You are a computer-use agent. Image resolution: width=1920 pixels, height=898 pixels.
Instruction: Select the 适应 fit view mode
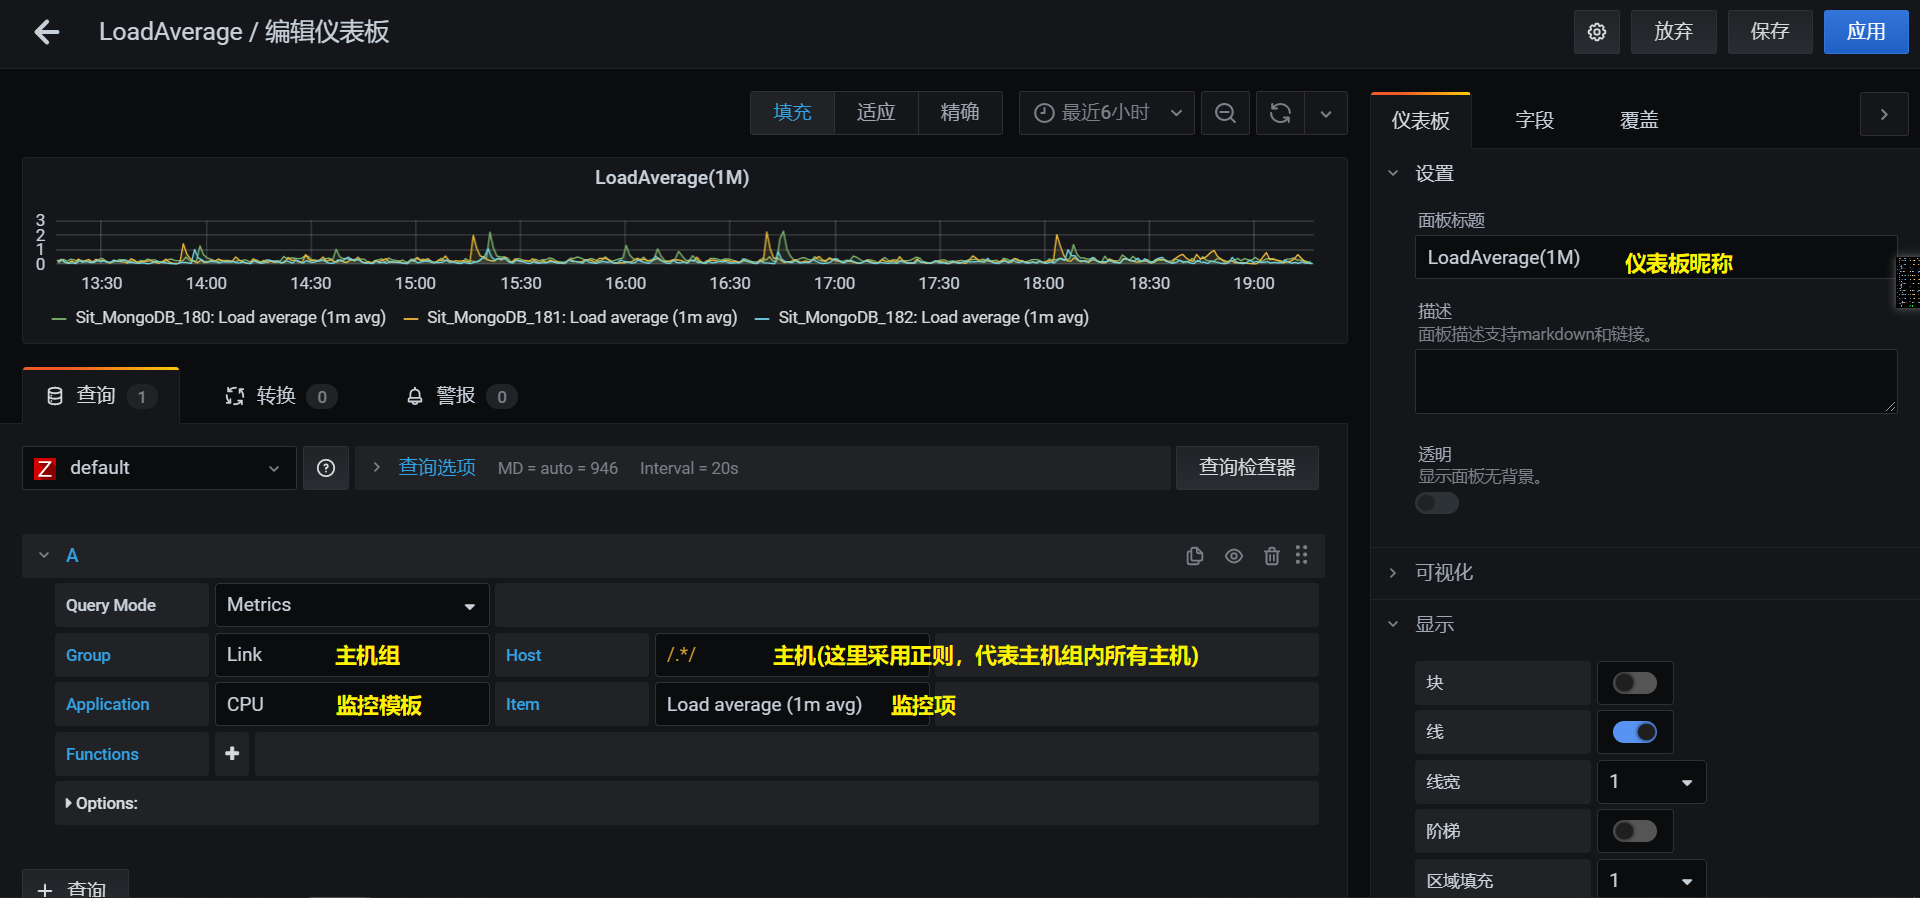click(x=876, y=113)
